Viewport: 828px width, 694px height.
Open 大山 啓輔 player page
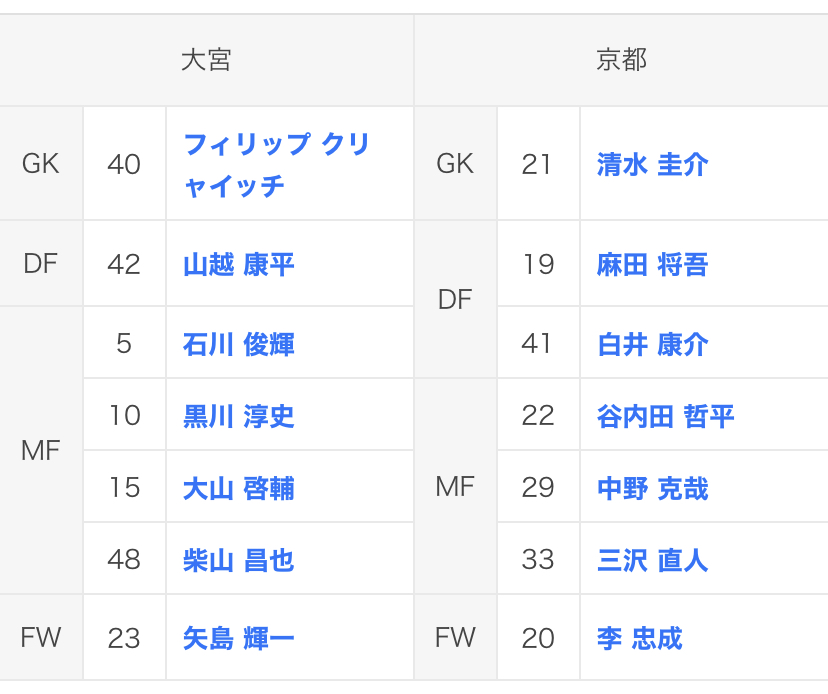[238, 488]
